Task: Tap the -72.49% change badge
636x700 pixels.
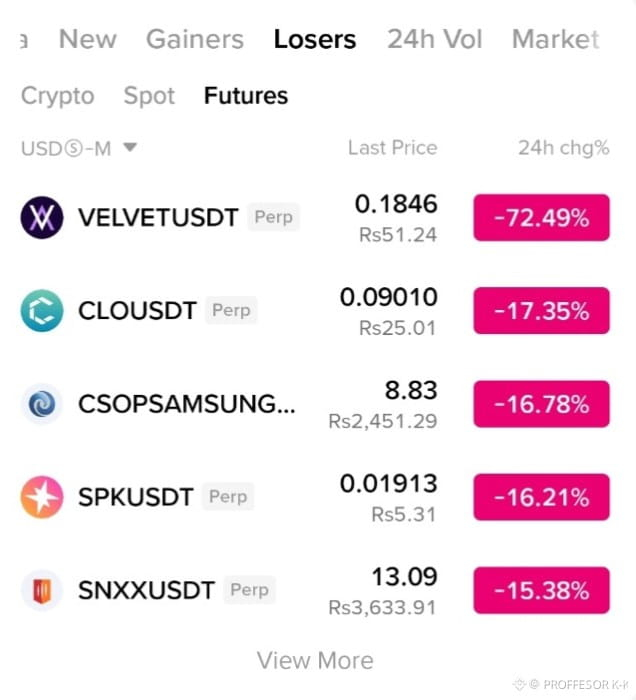Action: coord(541,218)
